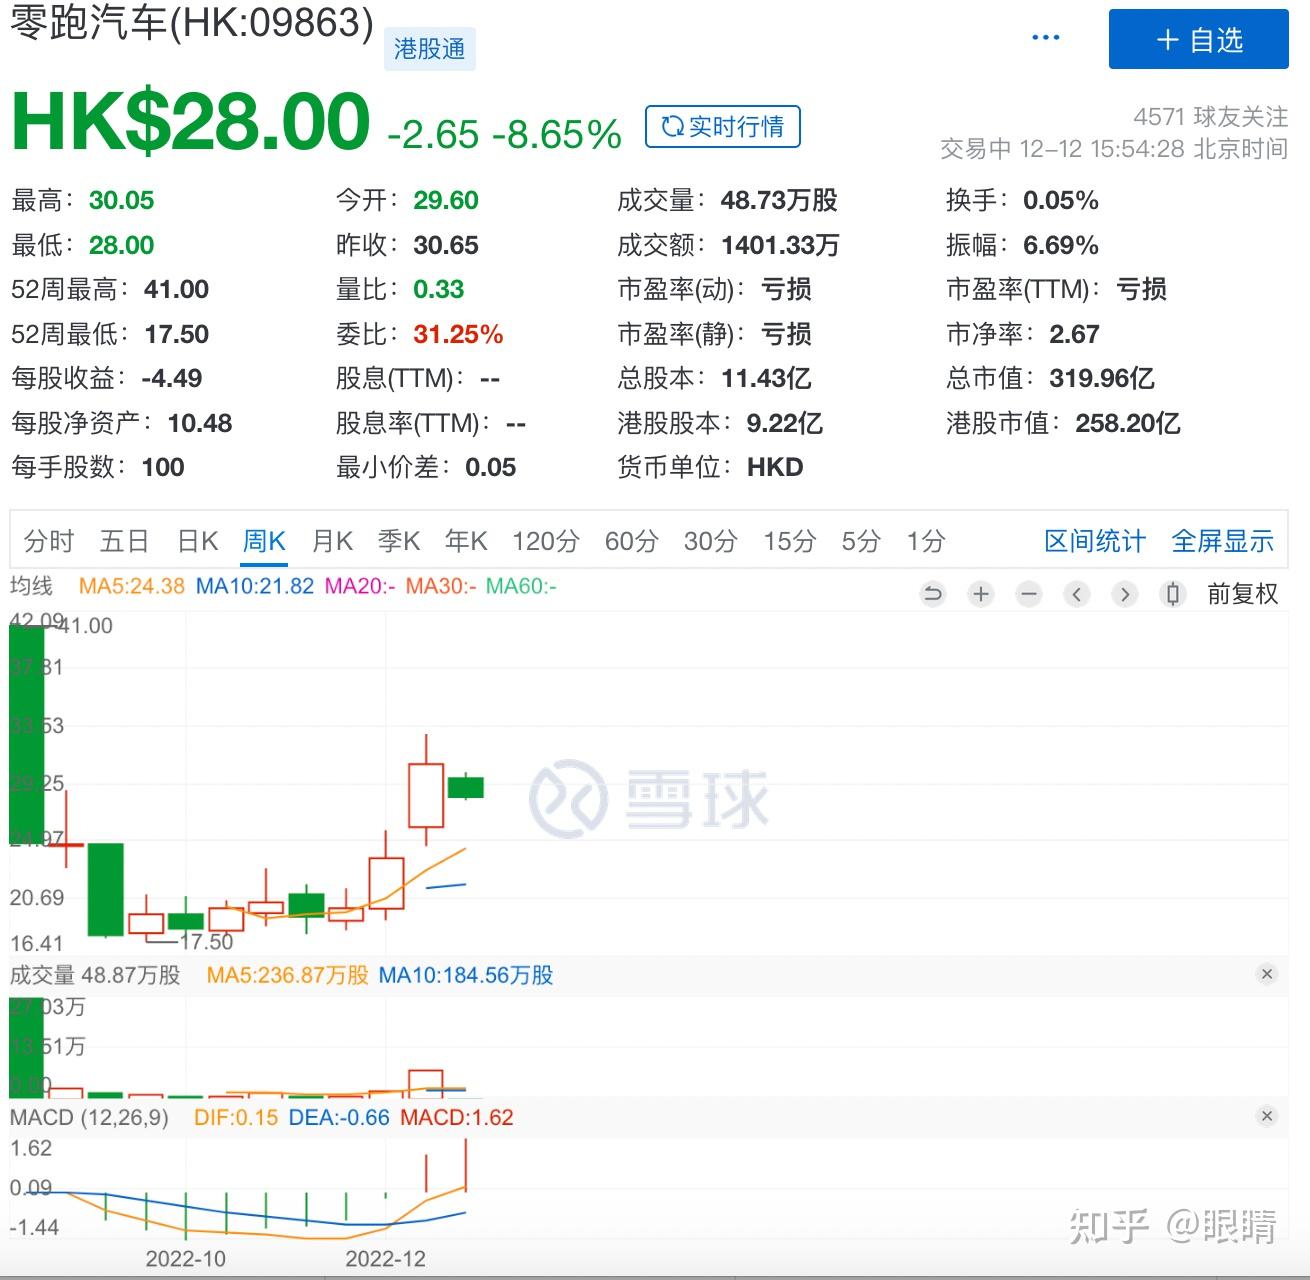Select the 周K chart tab
Screen dimensions: 1310x1280
264,541
